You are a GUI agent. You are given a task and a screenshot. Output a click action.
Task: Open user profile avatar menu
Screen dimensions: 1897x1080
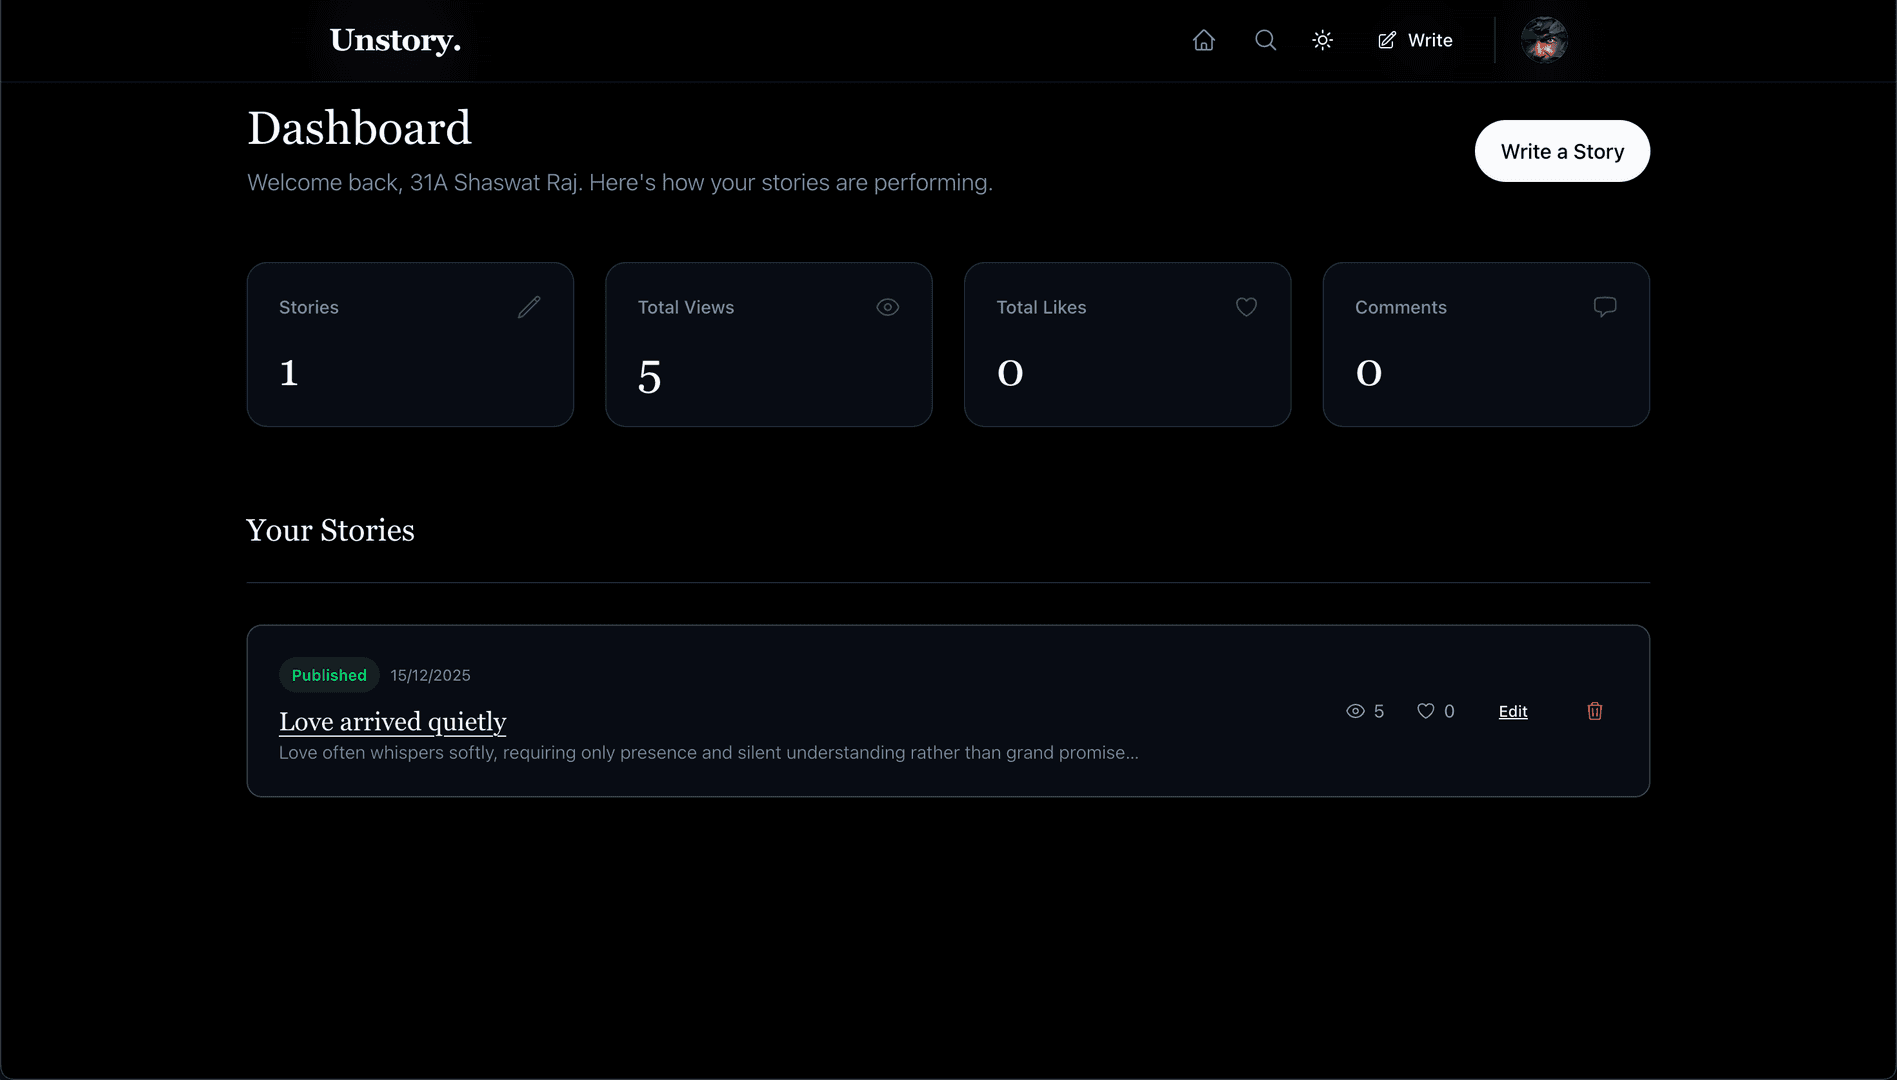pyautogui.click(x=1543, y=40)
